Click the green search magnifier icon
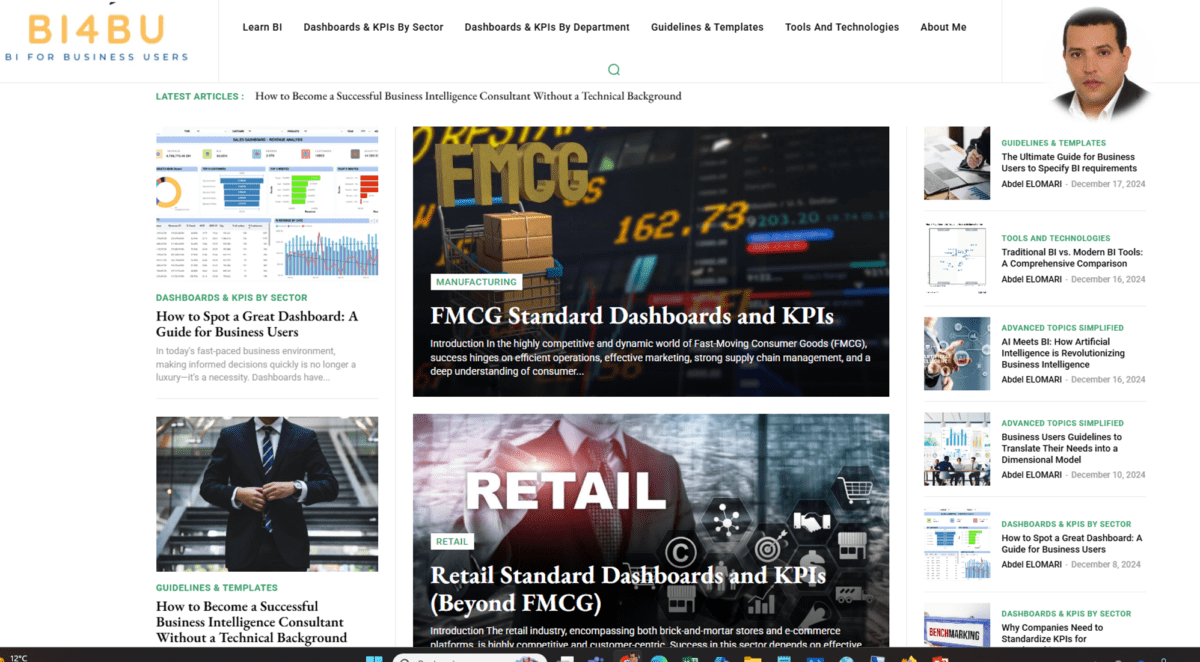 click(x=614, y=70)
